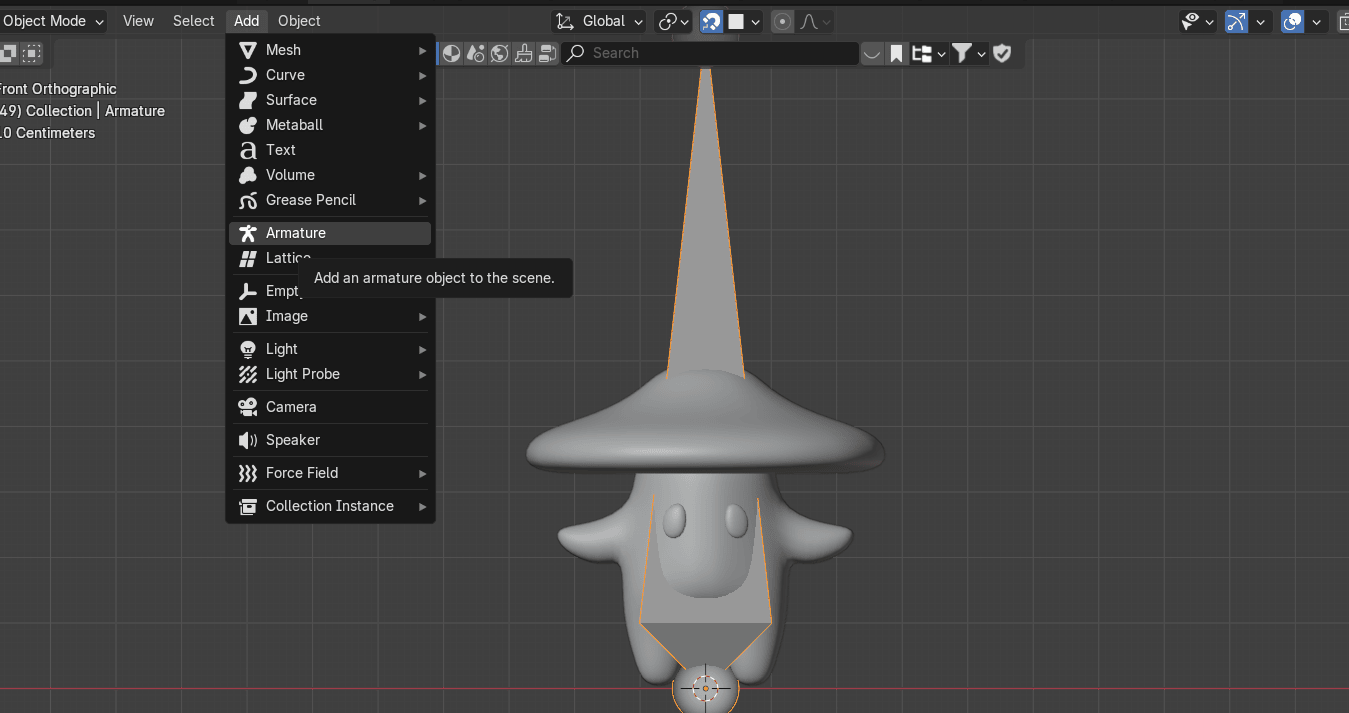Screen dimensions: 1349x713
Task: Toggle the snapping magnet icon
Action: click(x=711, y=21)
